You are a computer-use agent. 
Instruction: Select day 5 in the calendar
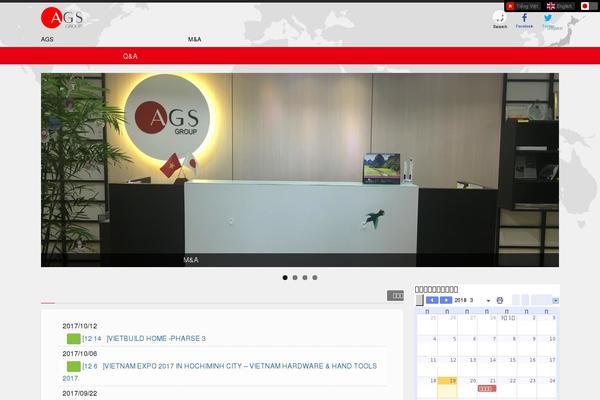[x=454, y=339]
